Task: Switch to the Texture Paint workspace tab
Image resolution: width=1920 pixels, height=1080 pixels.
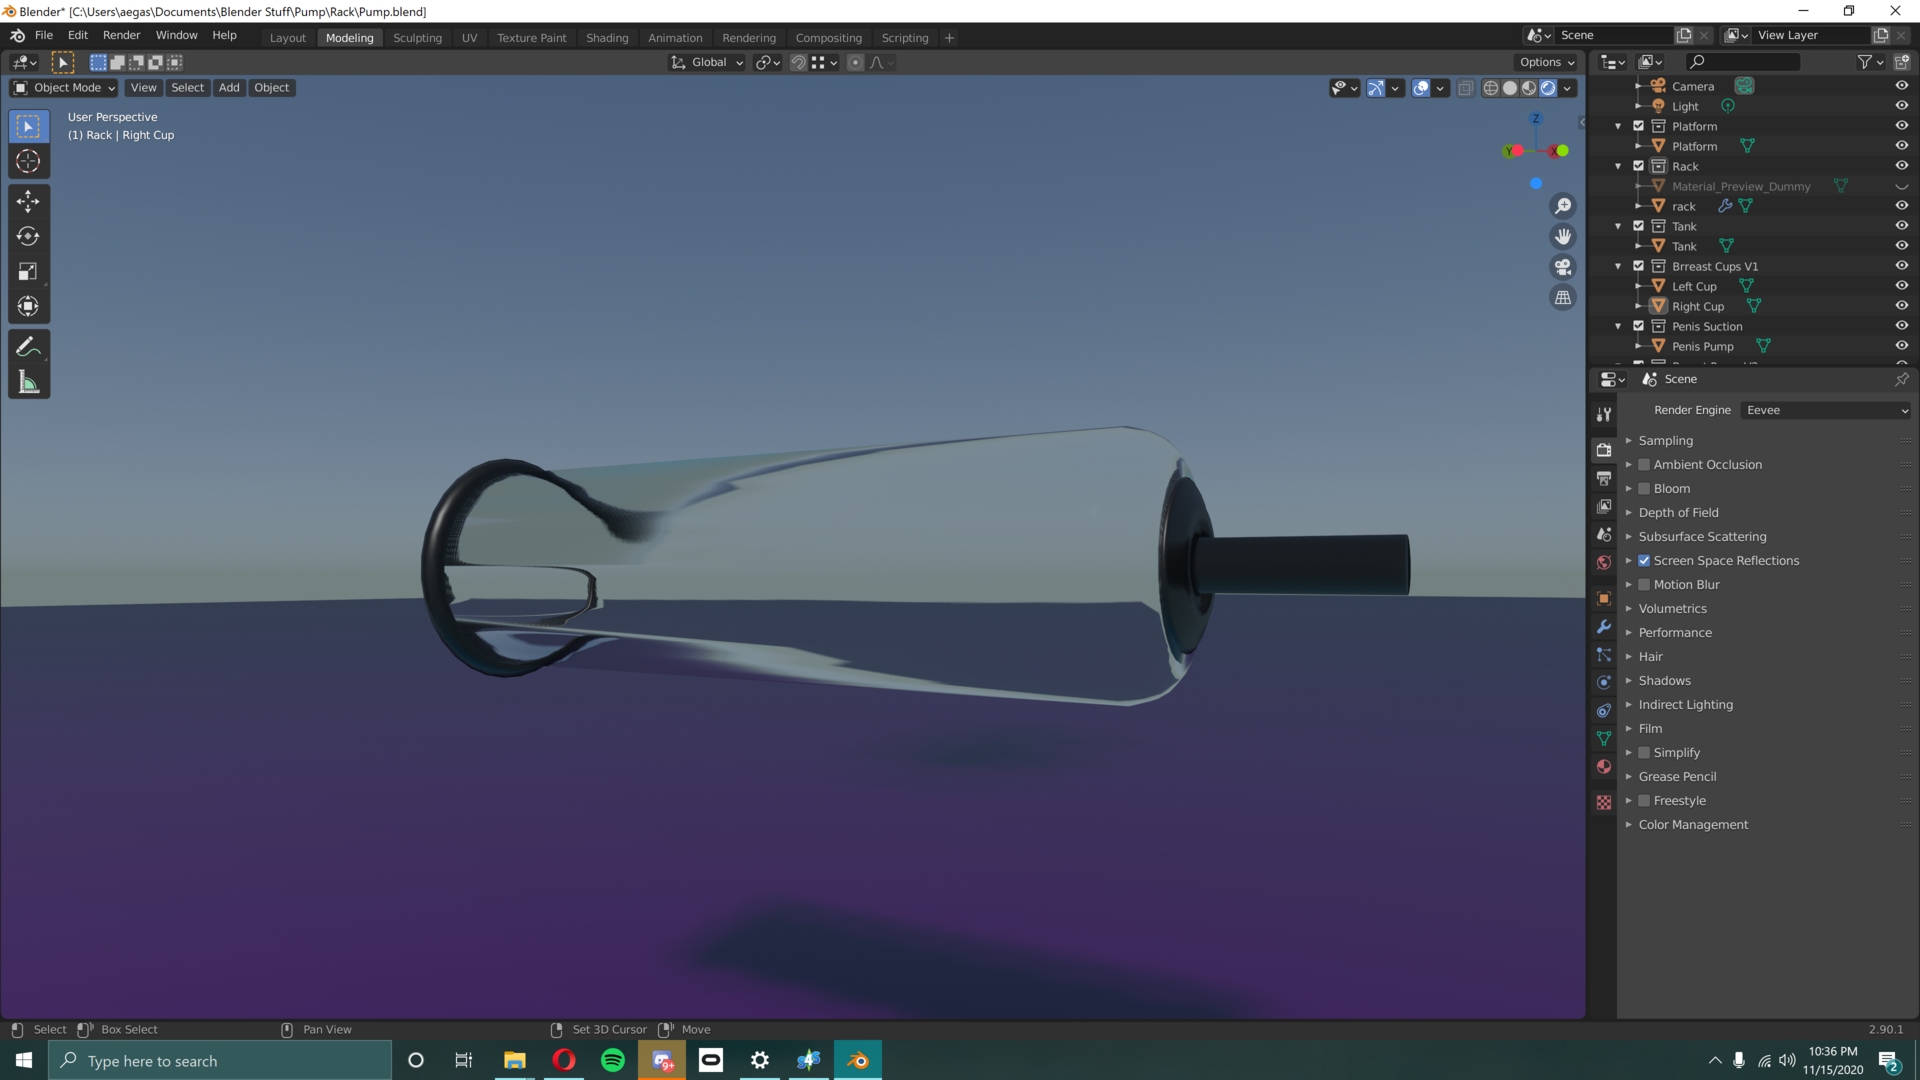Action: 531,38
